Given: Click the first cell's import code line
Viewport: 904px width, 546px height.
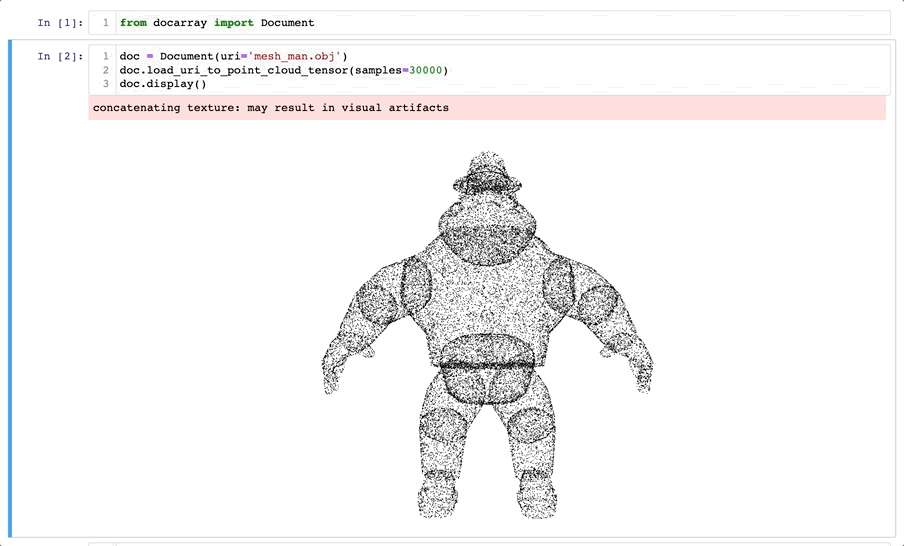Looking at the screenshot, I should coord(217,23).
